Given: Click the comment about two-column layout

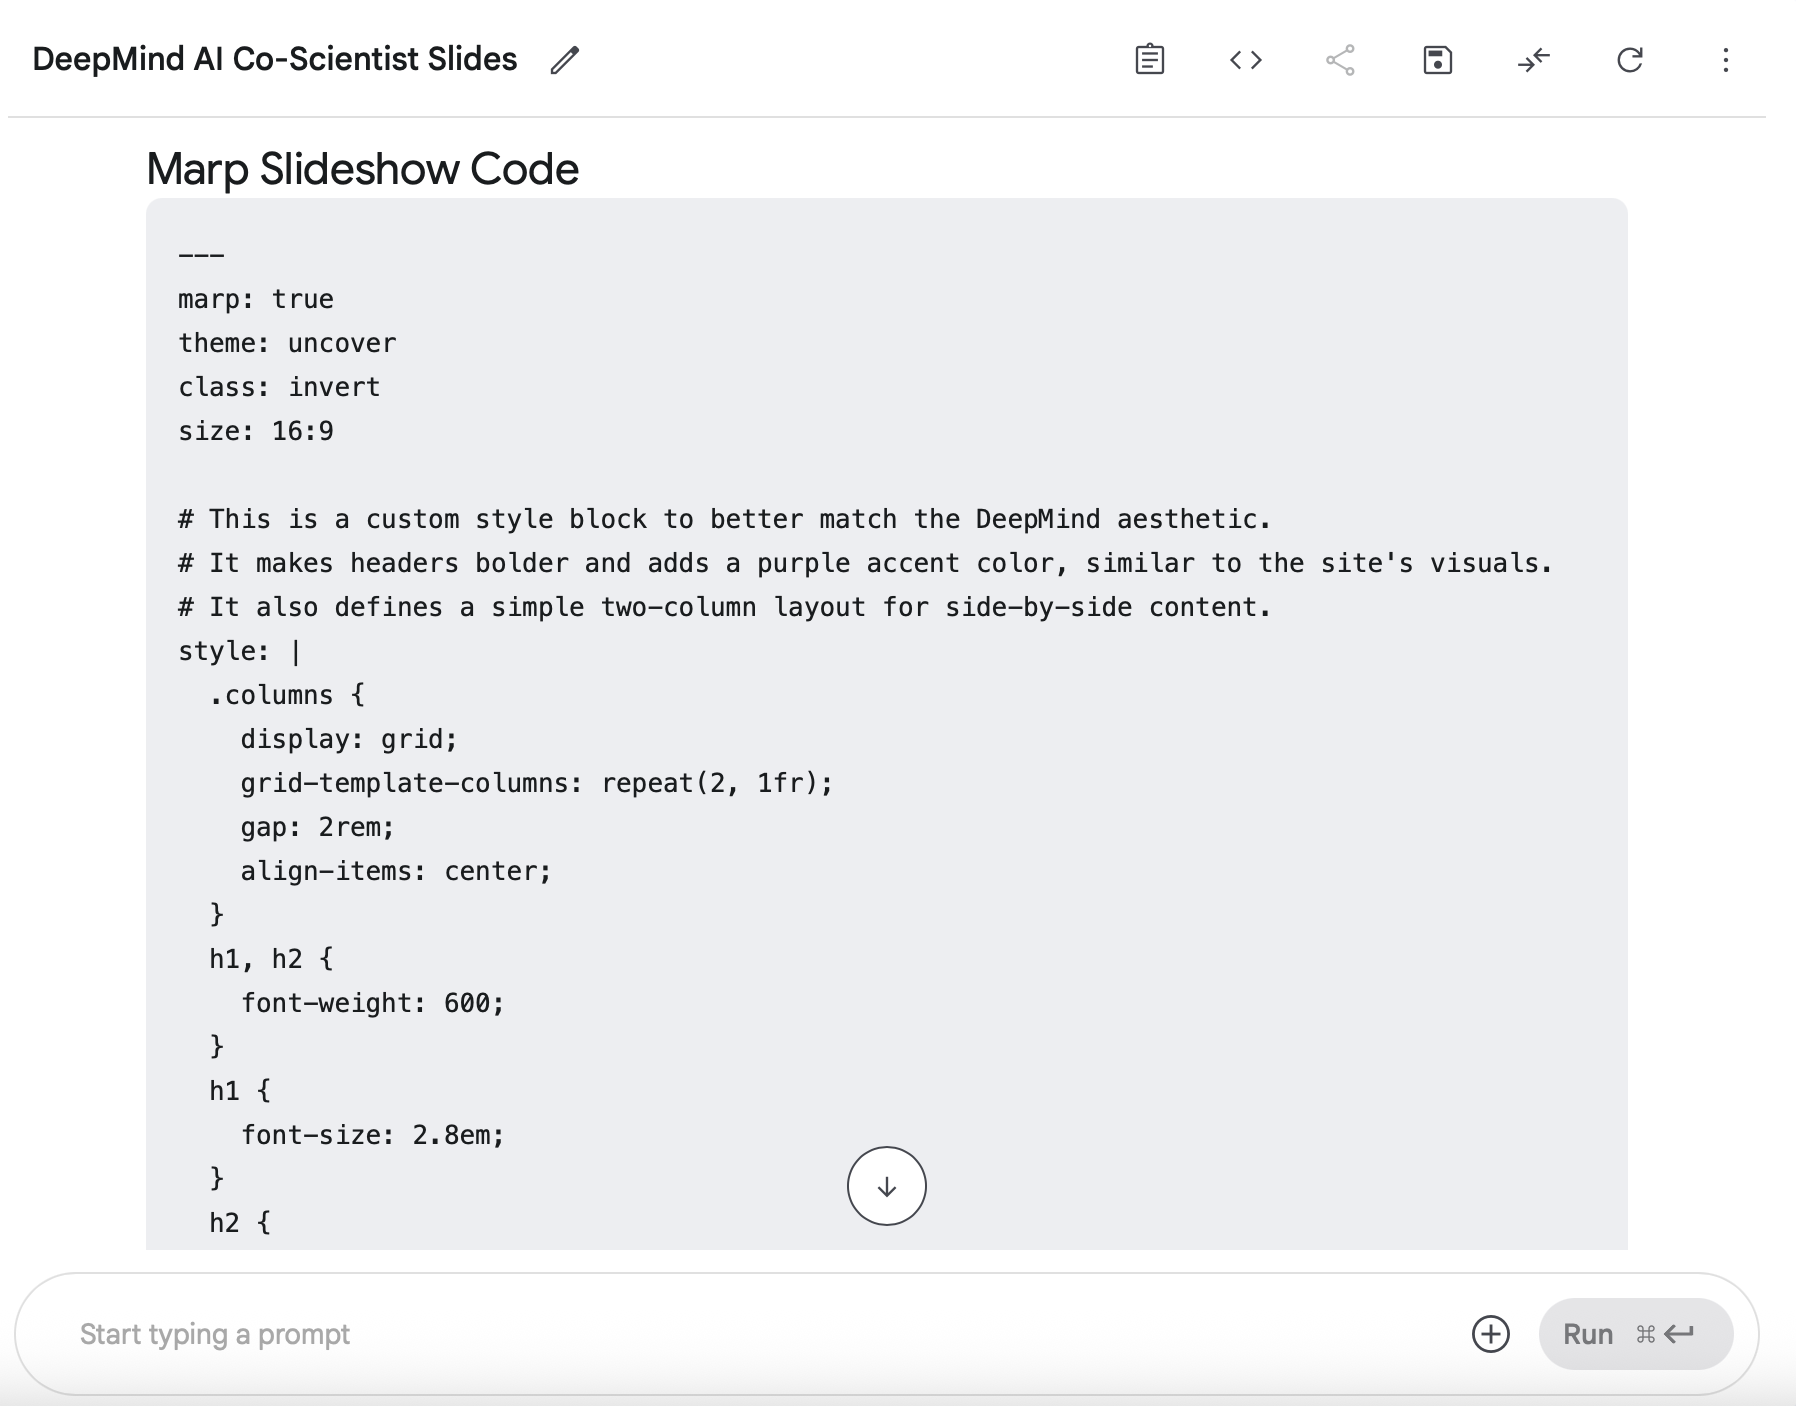Looking at the screenshot, I should pyautogui.click(x=725, y=607).
